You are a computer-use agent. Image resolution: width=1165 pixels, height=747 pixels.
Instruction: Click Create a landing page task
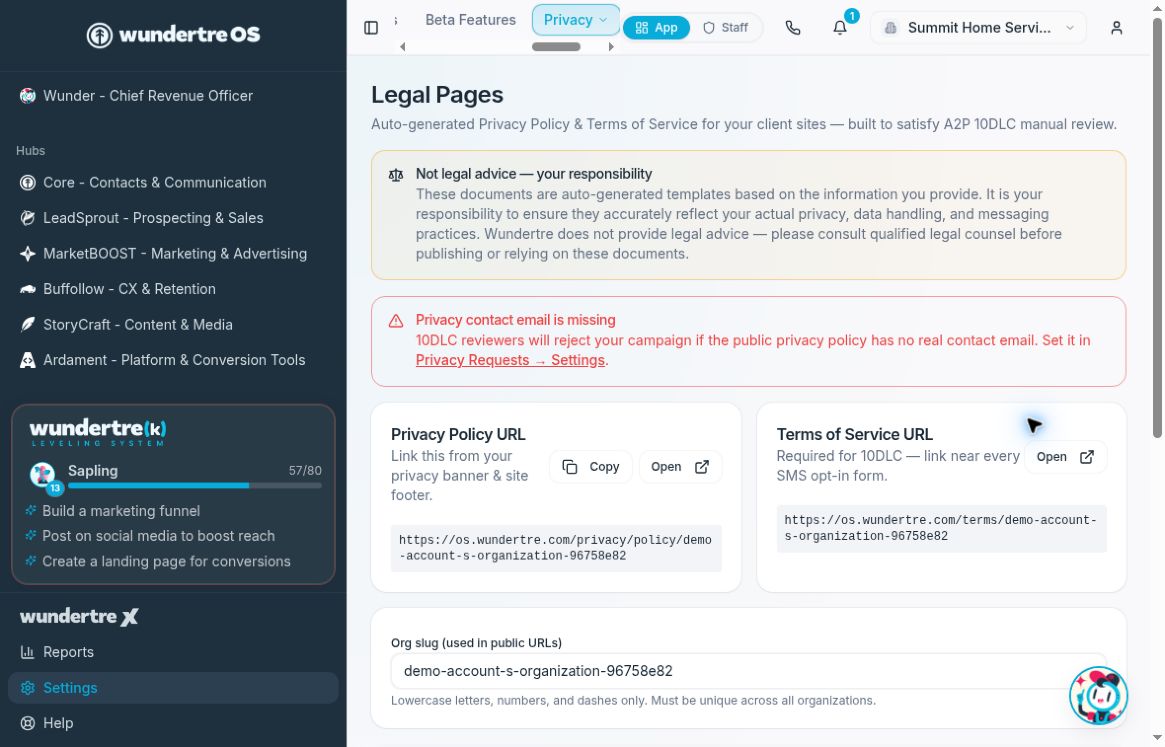click(x=166, y=562)
